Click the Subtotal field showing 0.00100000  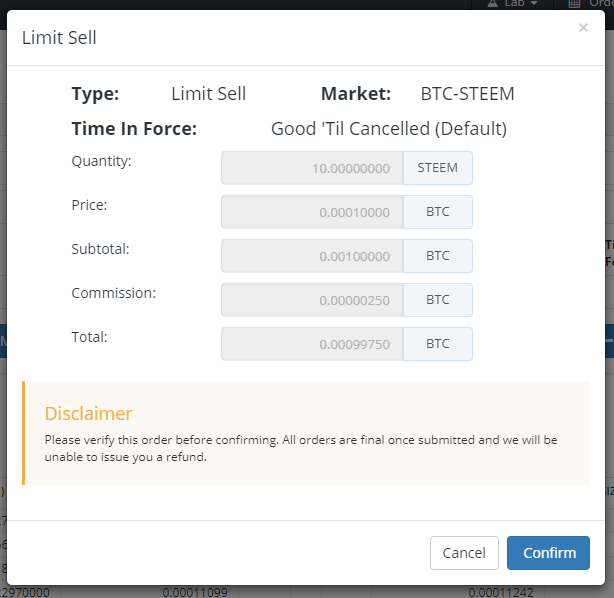[x=312, y=256]
